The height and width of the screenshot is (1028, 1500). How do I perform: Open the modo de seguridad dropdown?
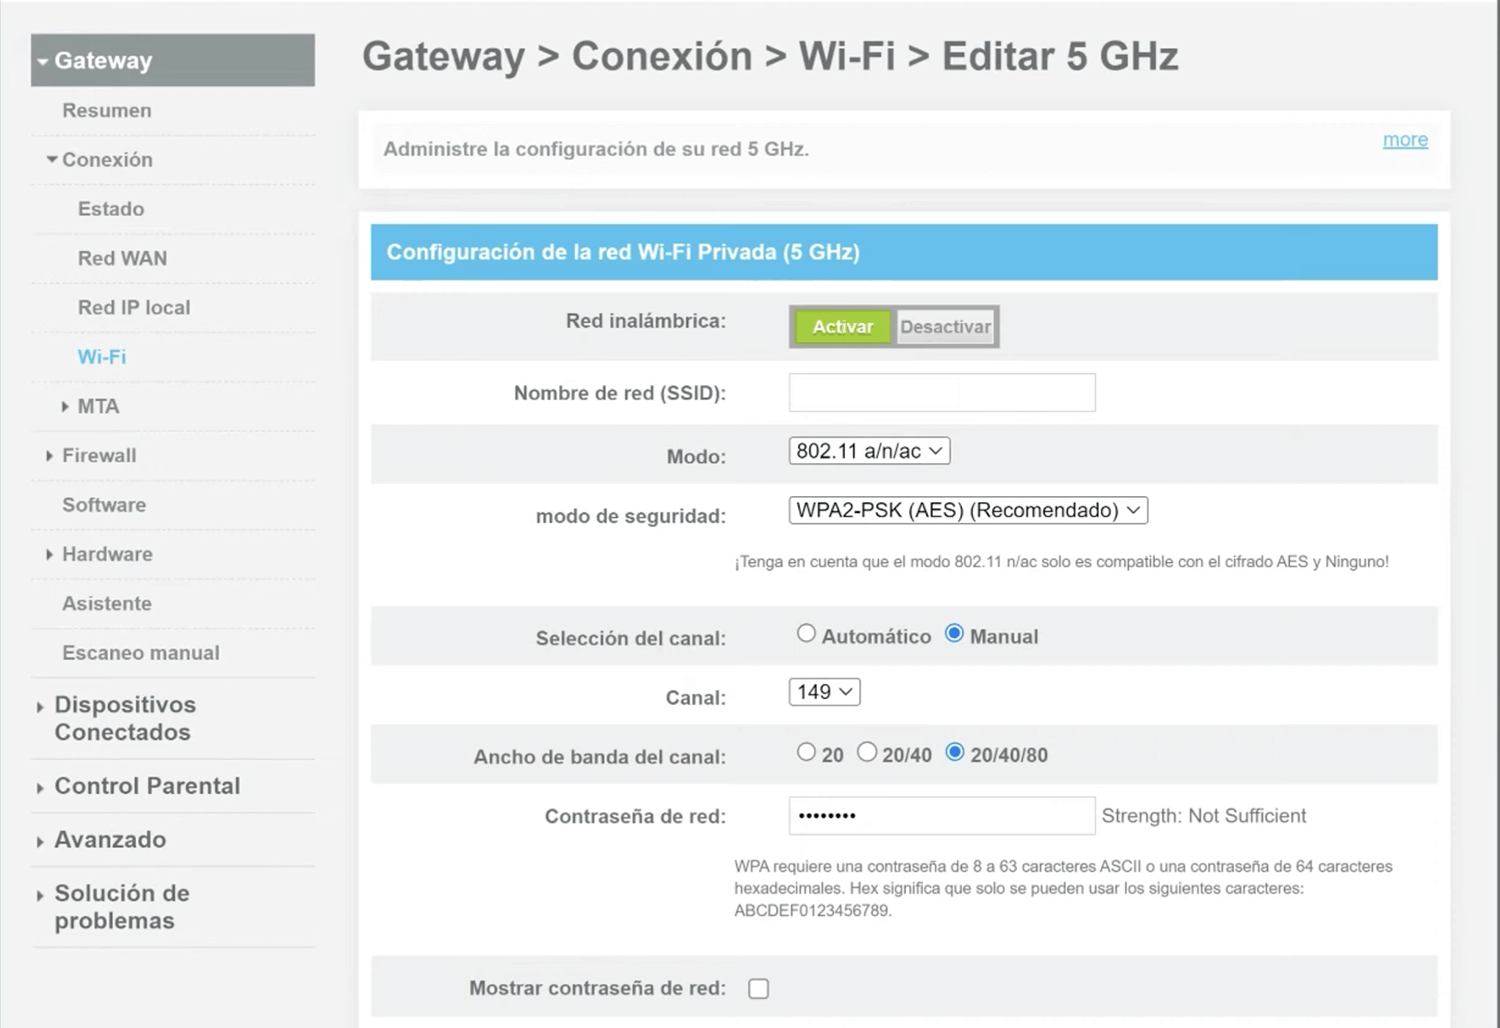(967, 511)
